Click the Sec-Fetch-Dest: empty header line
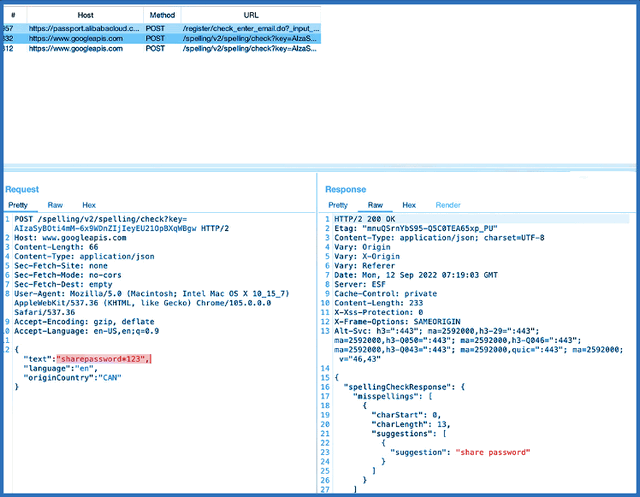The width and height of the screenshot is (640, 497). [x=63, y=284]
